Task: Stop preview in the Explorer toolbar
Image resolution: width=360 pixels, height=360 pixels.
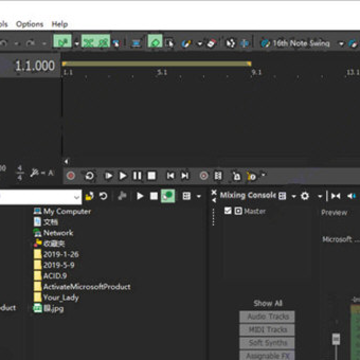Action: [x=154, y=196]
